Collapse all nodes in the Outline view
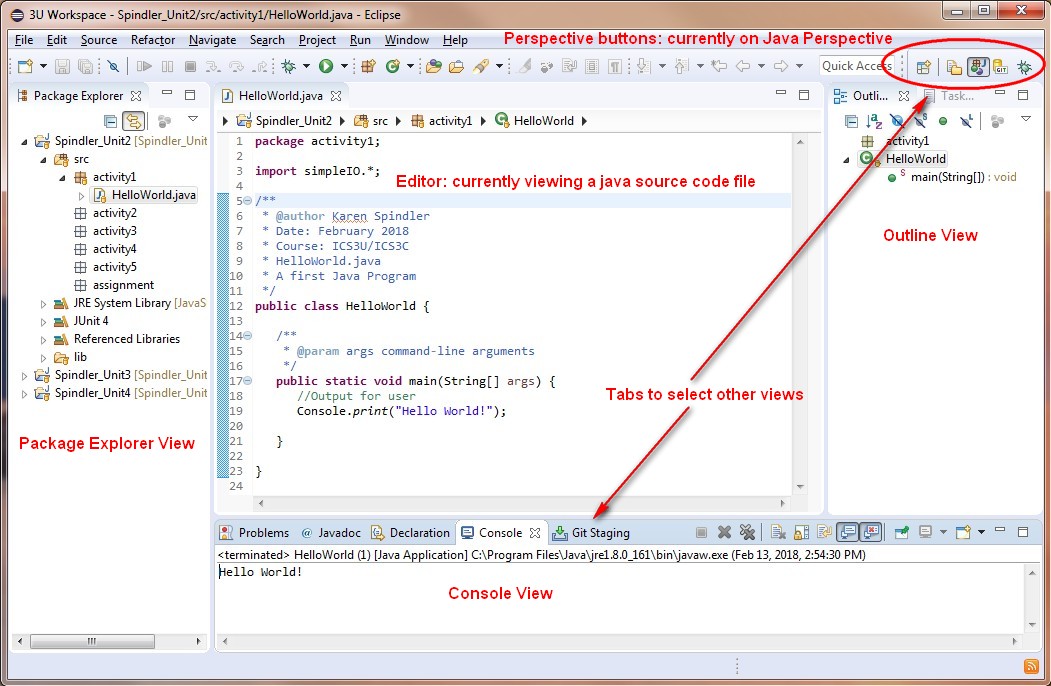The image size is (1051, 686). click(x=851, y=119)
